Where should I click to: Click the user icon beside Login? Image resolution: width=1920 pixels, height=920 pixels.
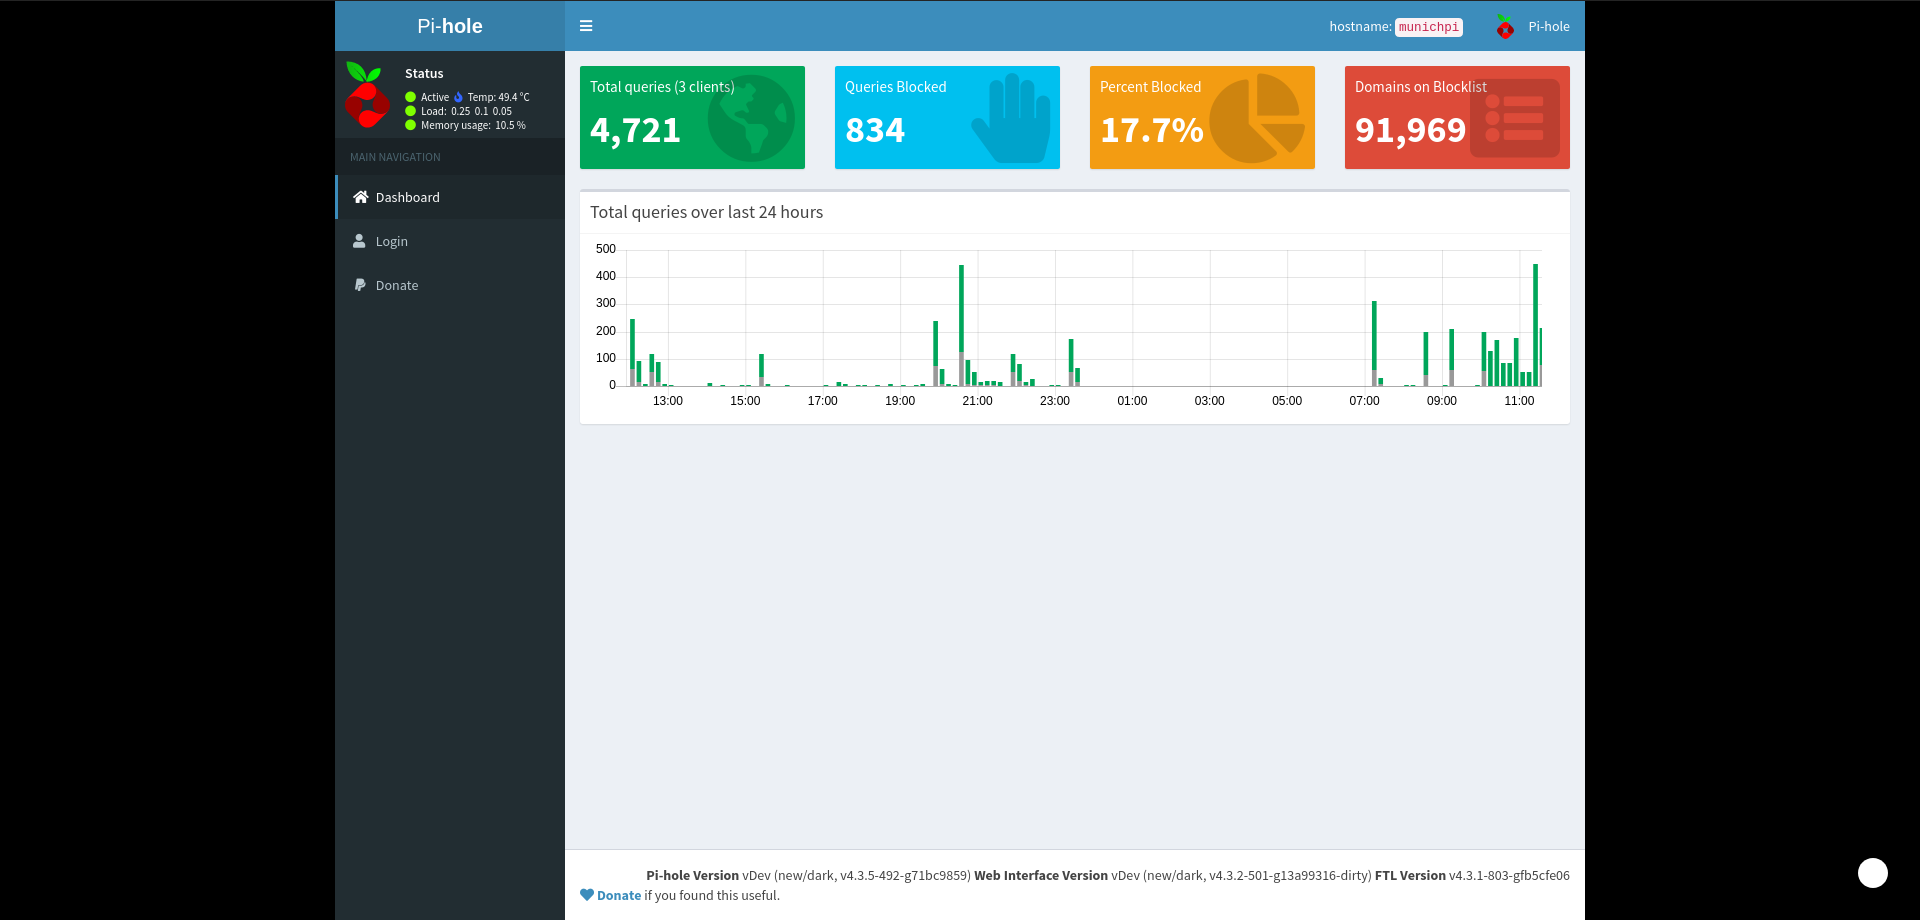pos(360,241)
